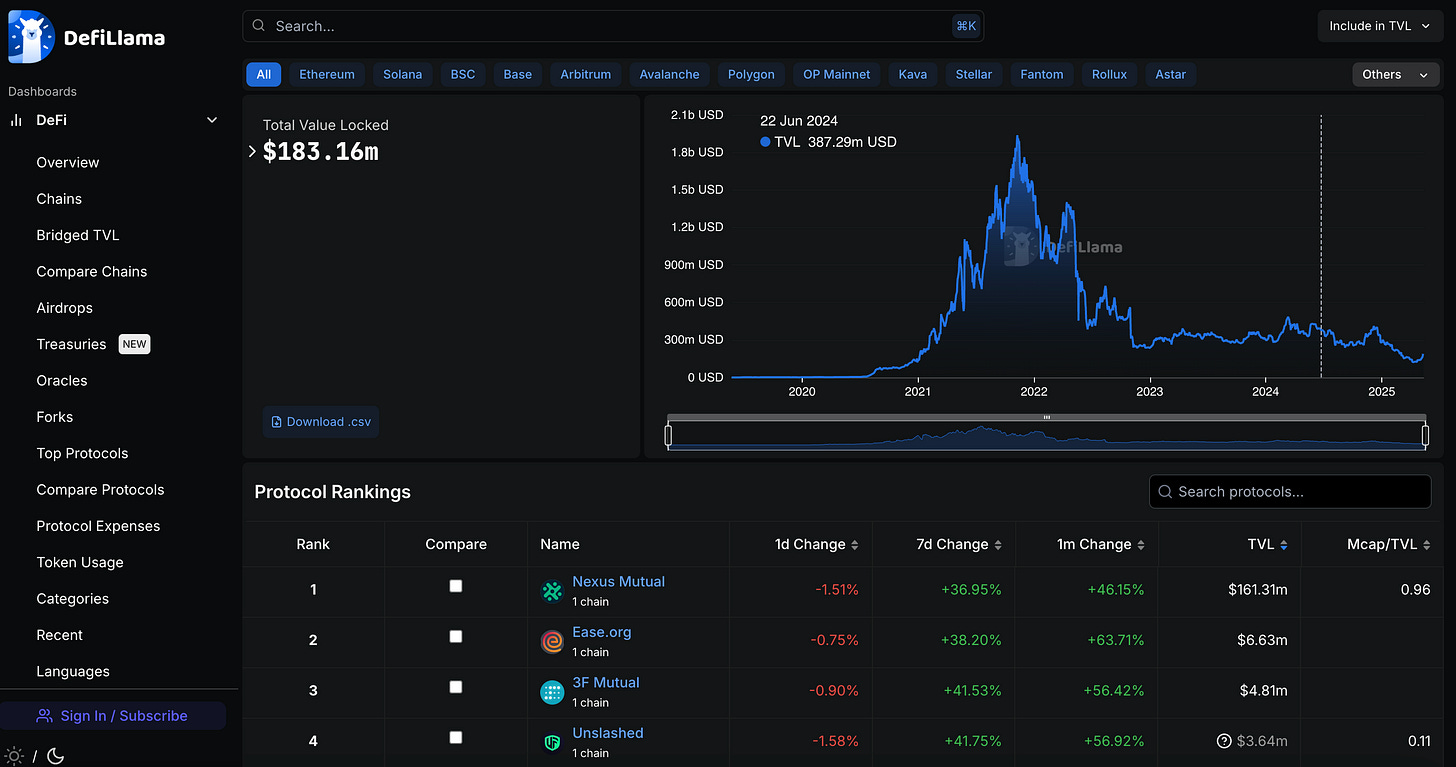Select the Polygon chain tab

(x=751, y=74)
